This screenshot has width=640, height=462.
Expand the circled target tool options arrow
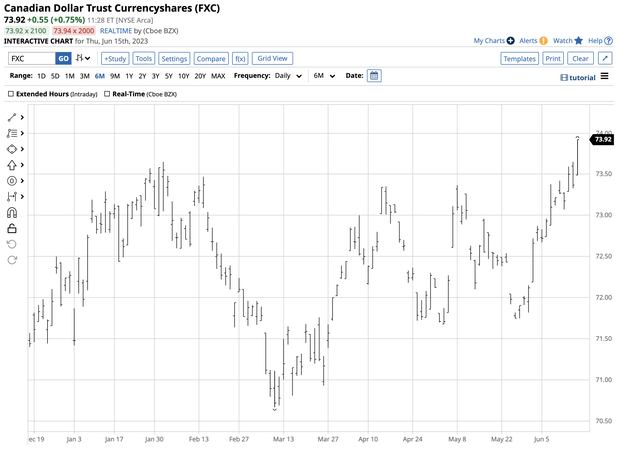[22, 181]
